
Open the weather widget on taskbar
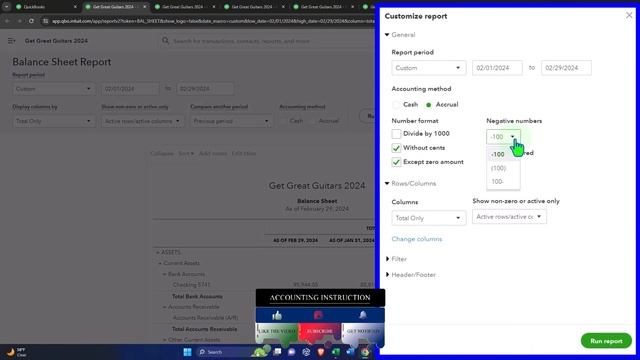point(16,352)
